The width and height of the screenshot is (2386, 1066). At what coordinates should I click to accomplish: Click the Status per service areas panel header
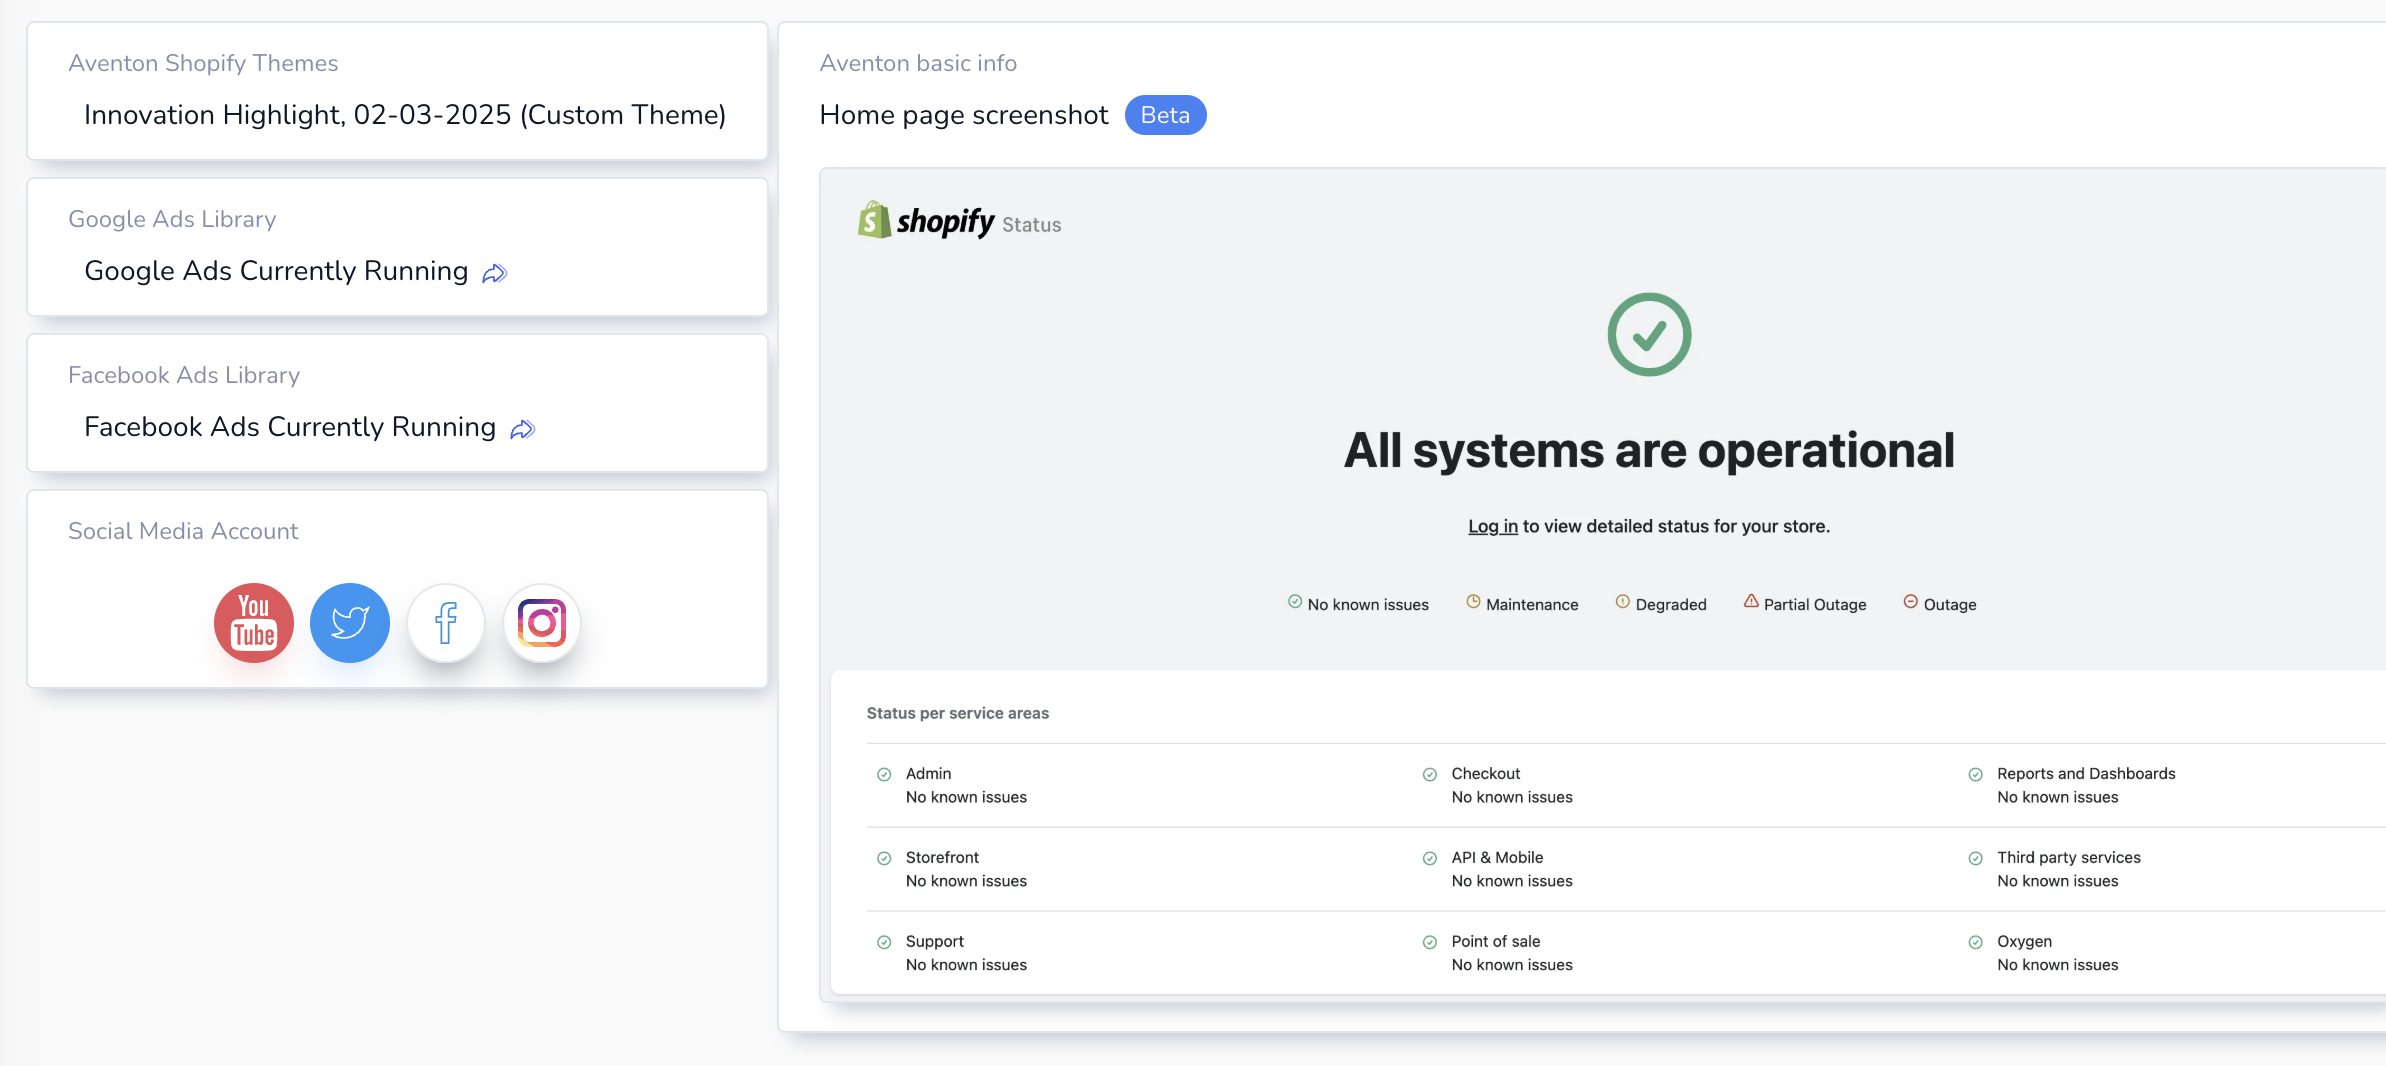tap(958, 713)
